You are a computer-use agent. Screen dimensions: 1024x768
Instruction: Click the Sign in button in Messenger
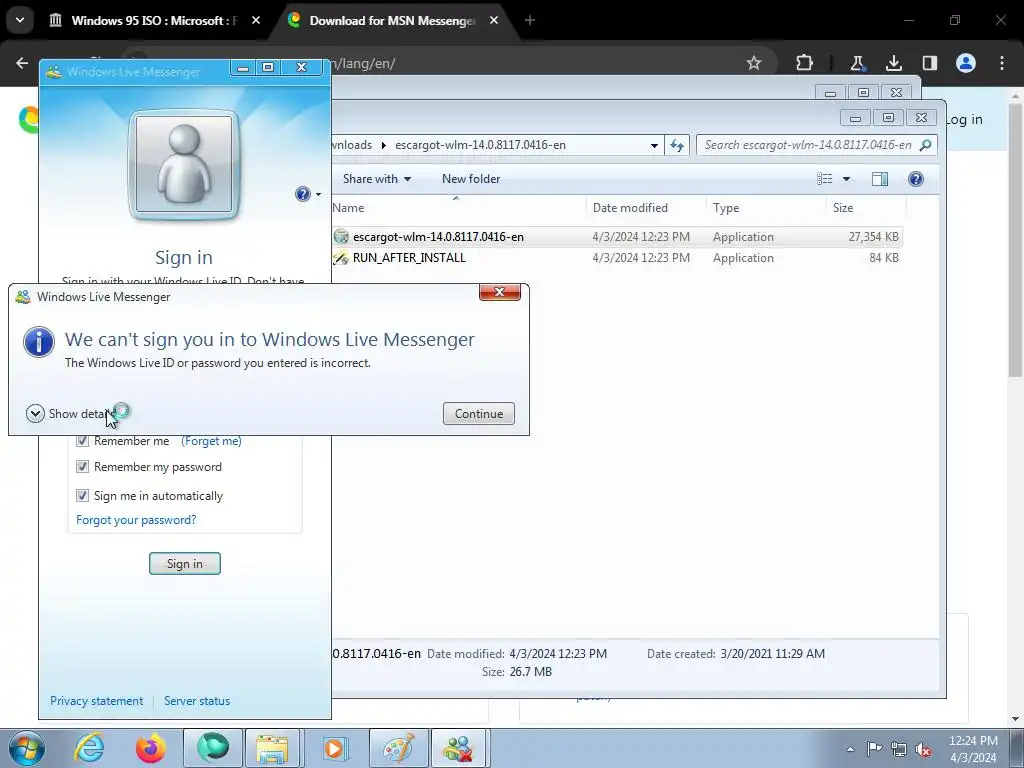tap(185, 564)
